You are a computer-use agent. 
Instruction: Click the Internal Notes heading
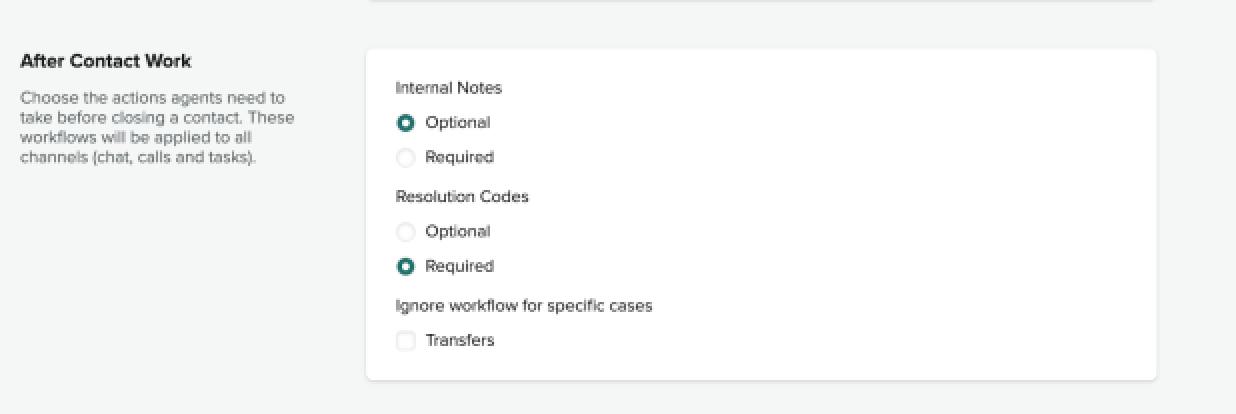click(x=448, y=88)
